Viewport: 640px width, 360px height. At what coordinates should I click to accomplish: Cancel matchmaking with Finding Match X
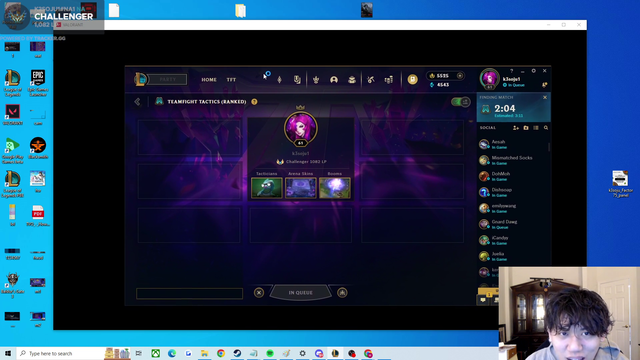(x=545, y=97)
